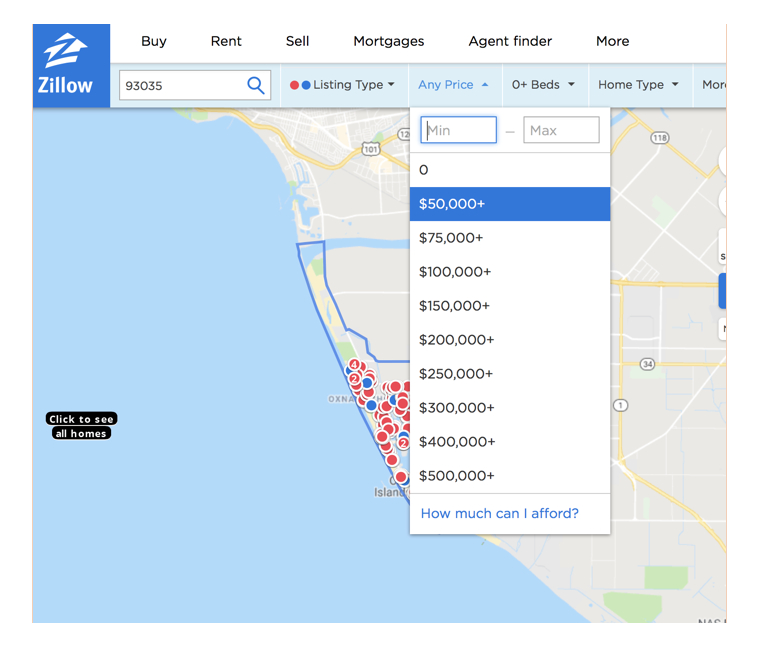Collapse the Any Price dropdown
757x645 pixels.
[453, 85]
